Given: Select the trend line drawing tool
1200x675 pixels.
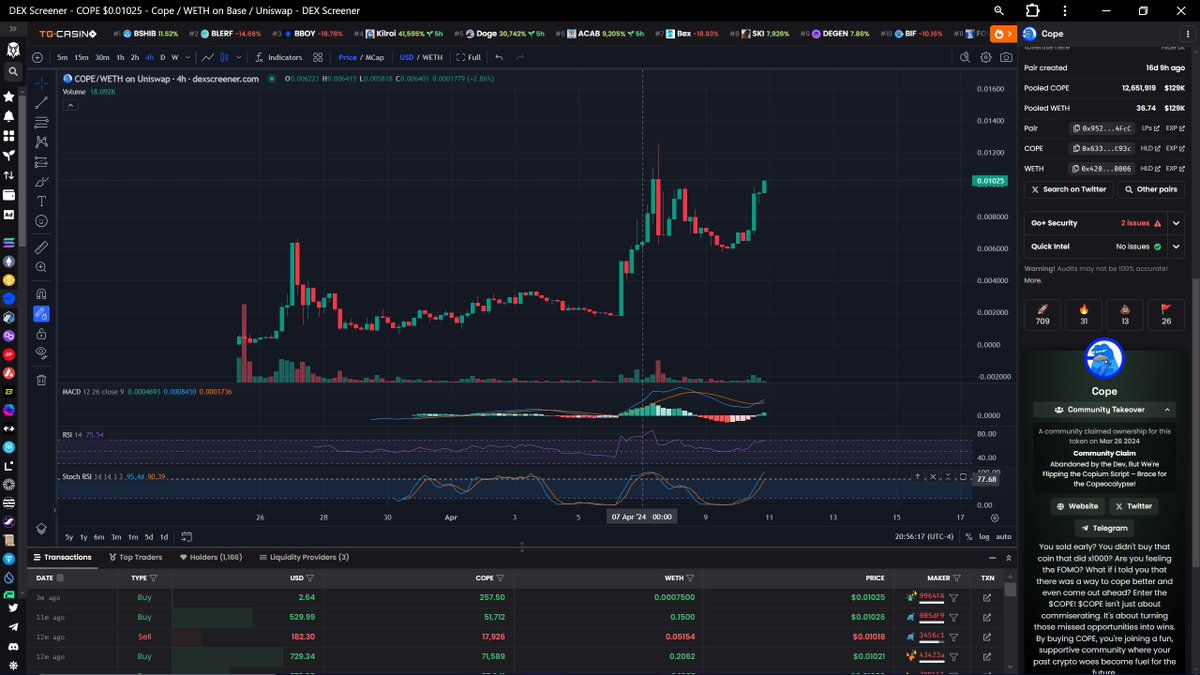Looking at the screenshot, I should [x=41, y=103].
